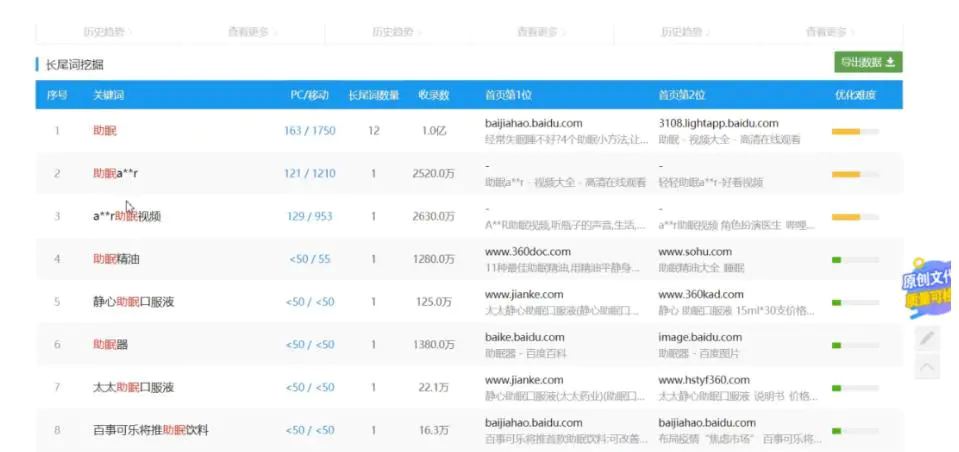Click difficulty bar for 助眠器 row
The image size is (959, 452).
[x=855, y=345]
